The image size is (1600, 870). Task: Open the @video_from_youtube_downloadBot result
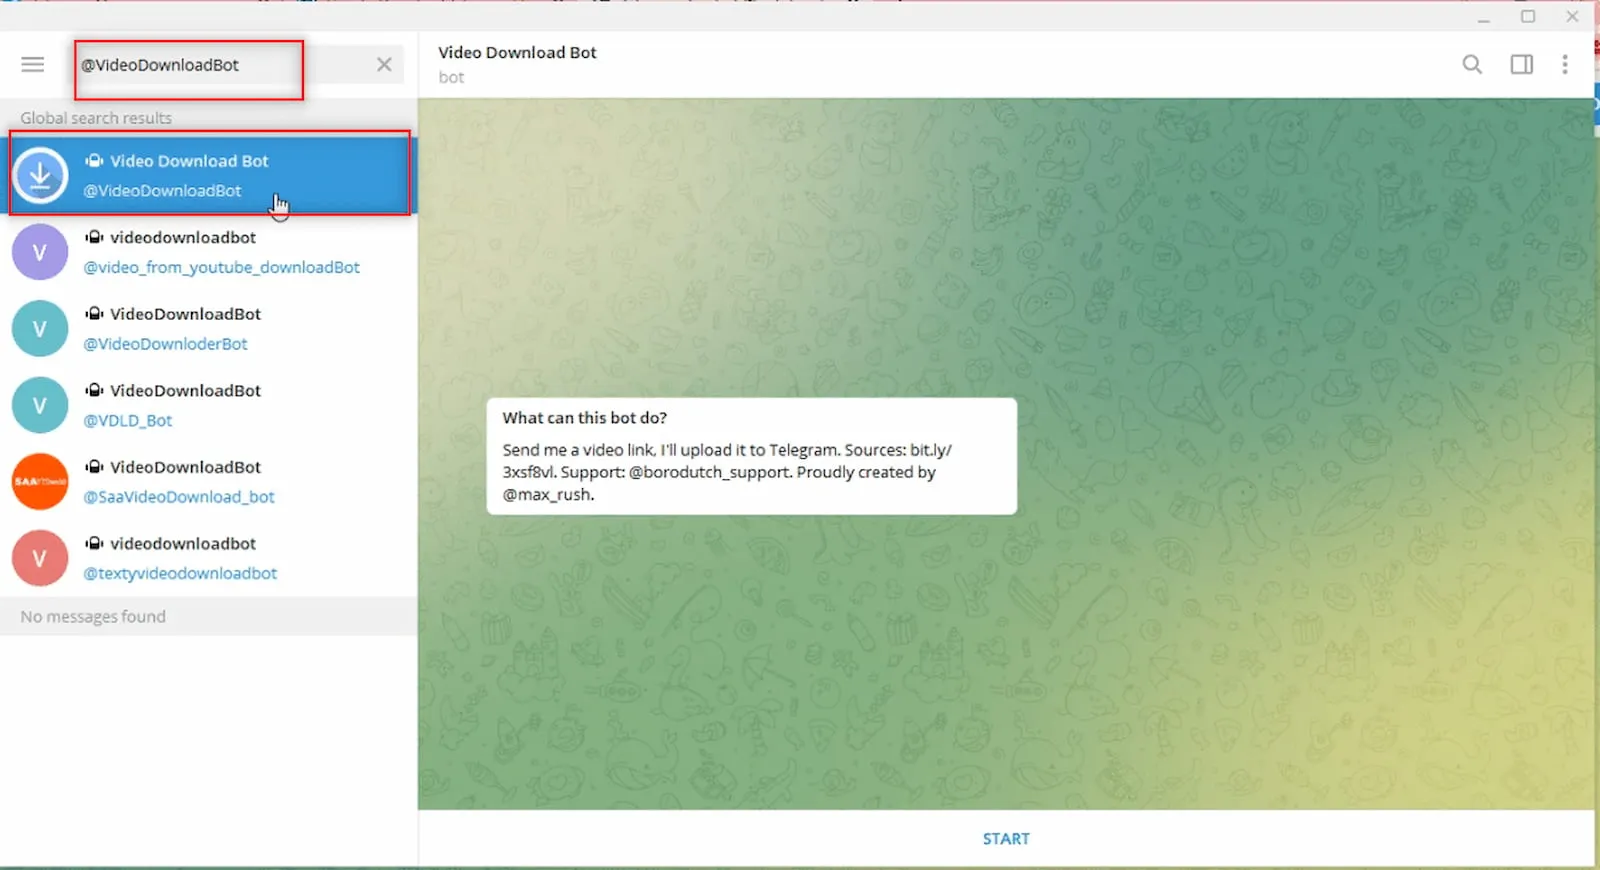click(x=221, y=253)
